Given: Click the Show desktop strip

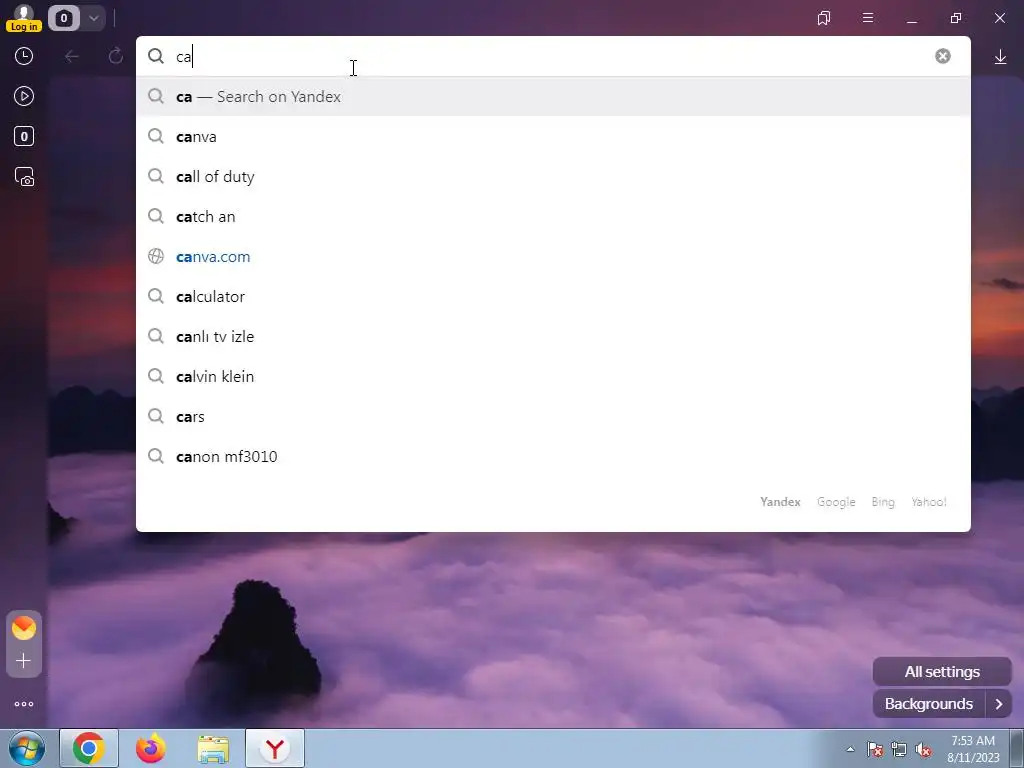Looking at the screenshot, I should 1017,748.
